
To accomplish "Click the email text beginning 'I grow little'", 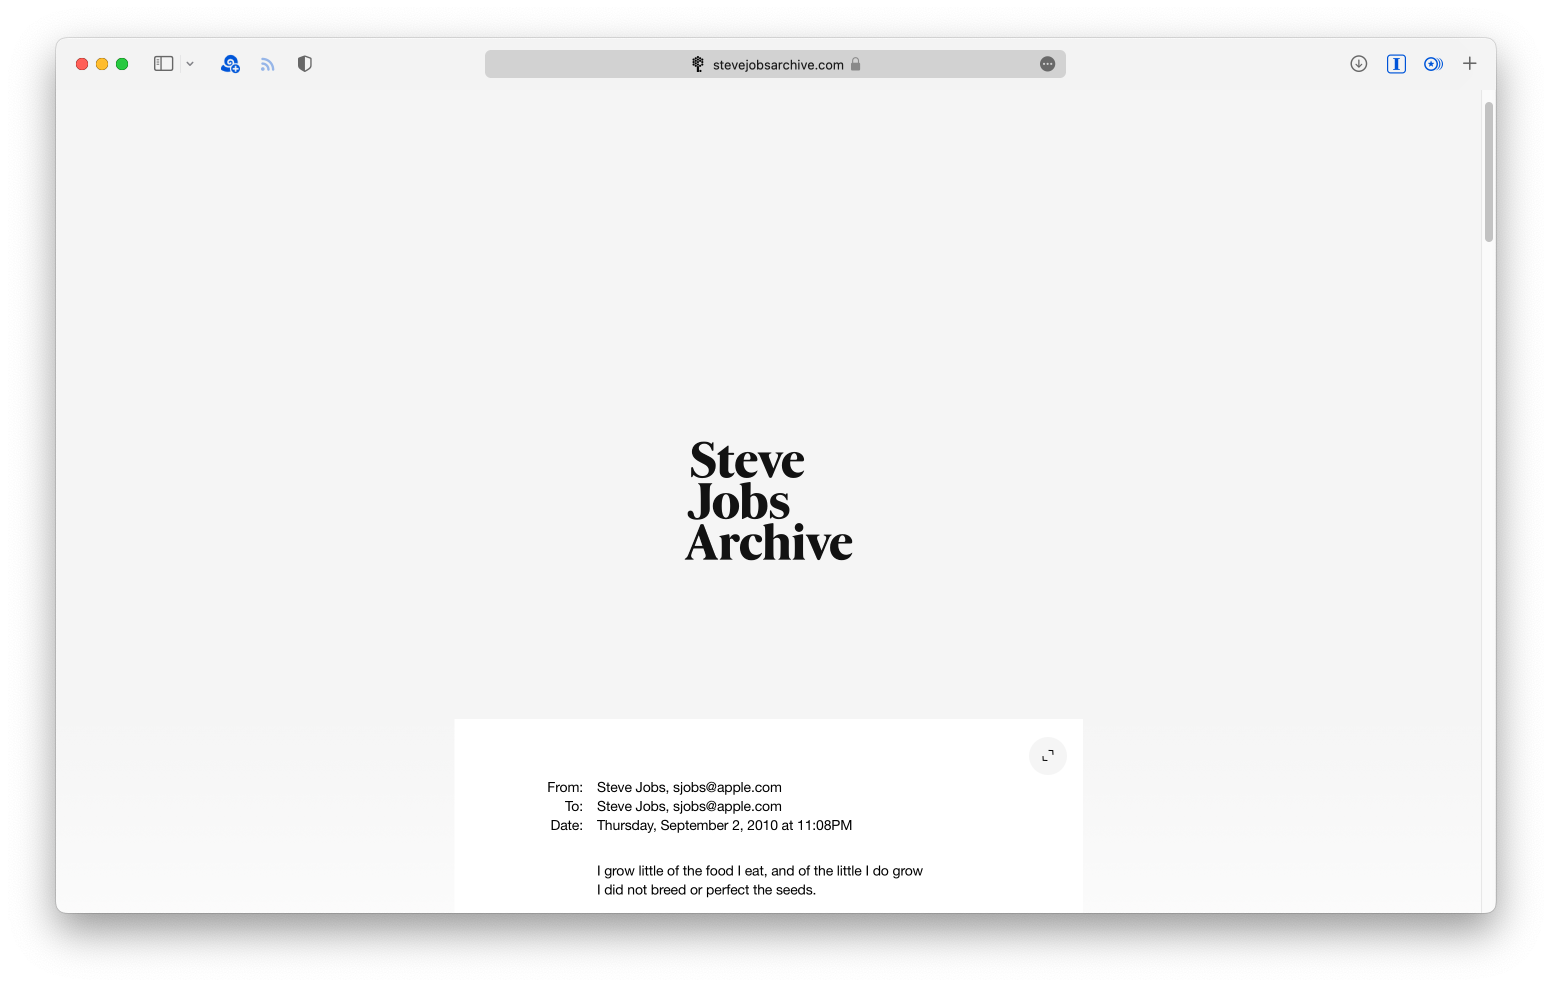I will coord(759,871).
